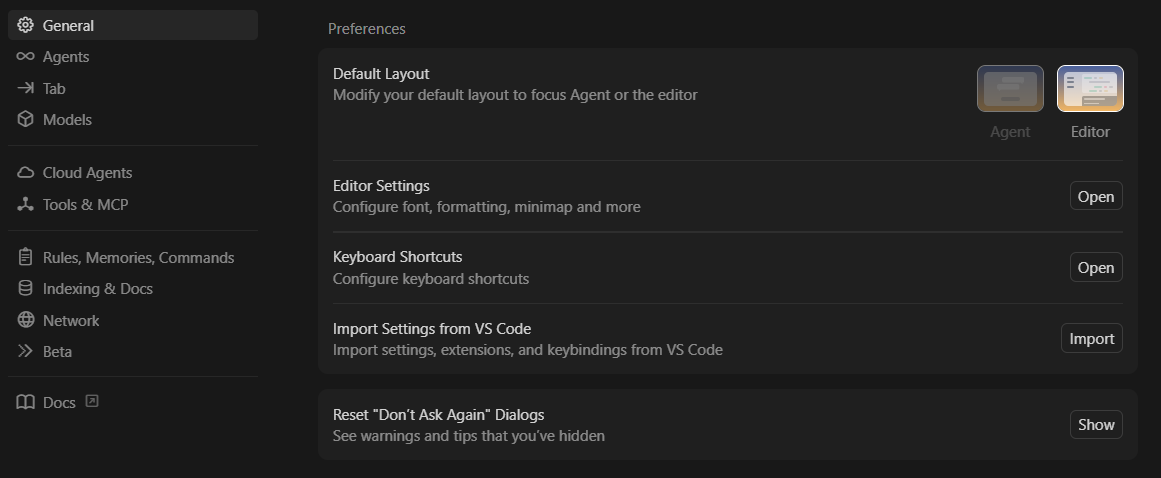Click the Docs book icon
1161x478 pixels.
[x=25, y=402]
